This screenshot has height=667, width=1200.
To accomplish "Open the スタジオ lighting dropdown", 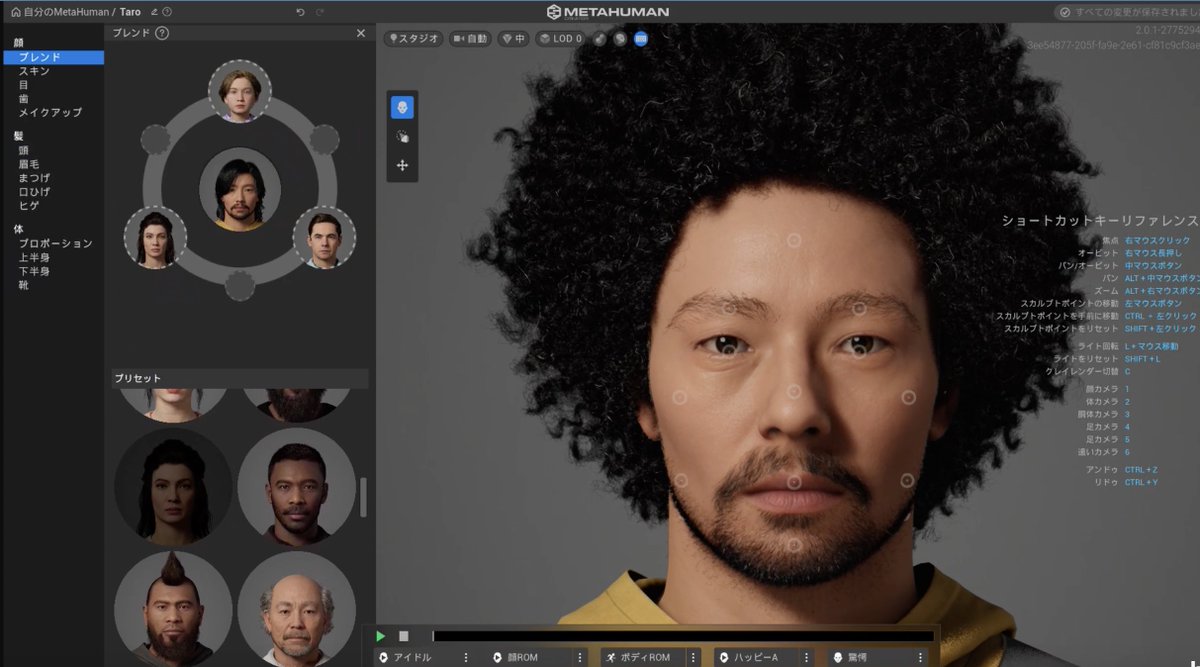I will click(414, 39).
